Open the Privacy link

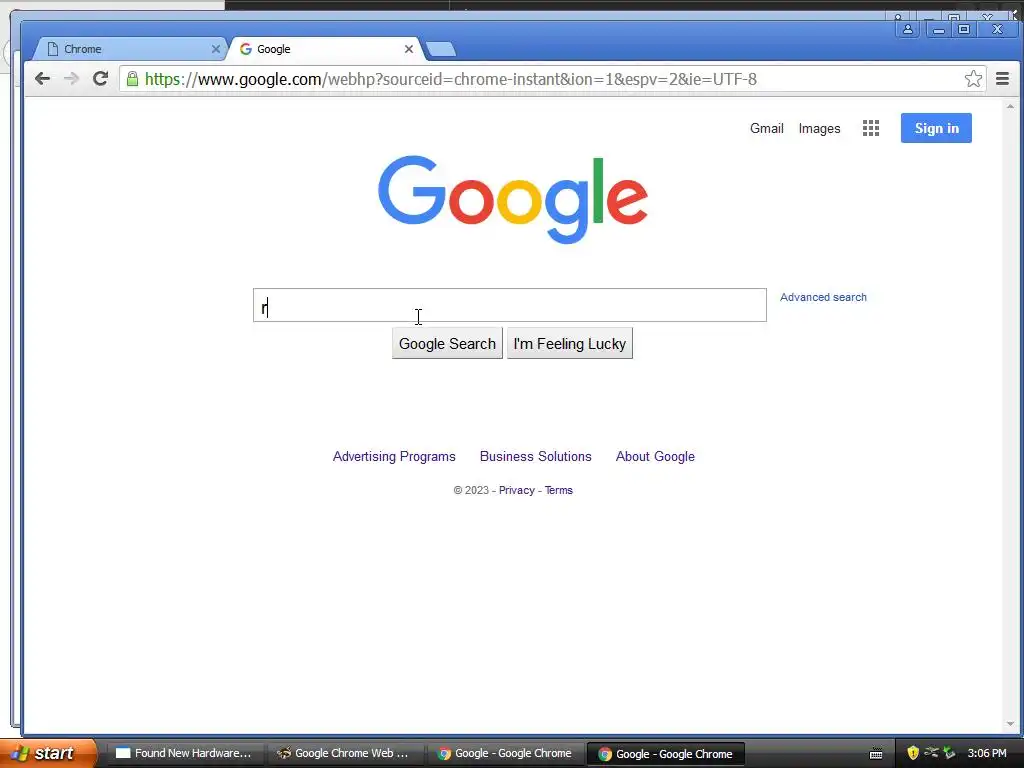point(517,490)
